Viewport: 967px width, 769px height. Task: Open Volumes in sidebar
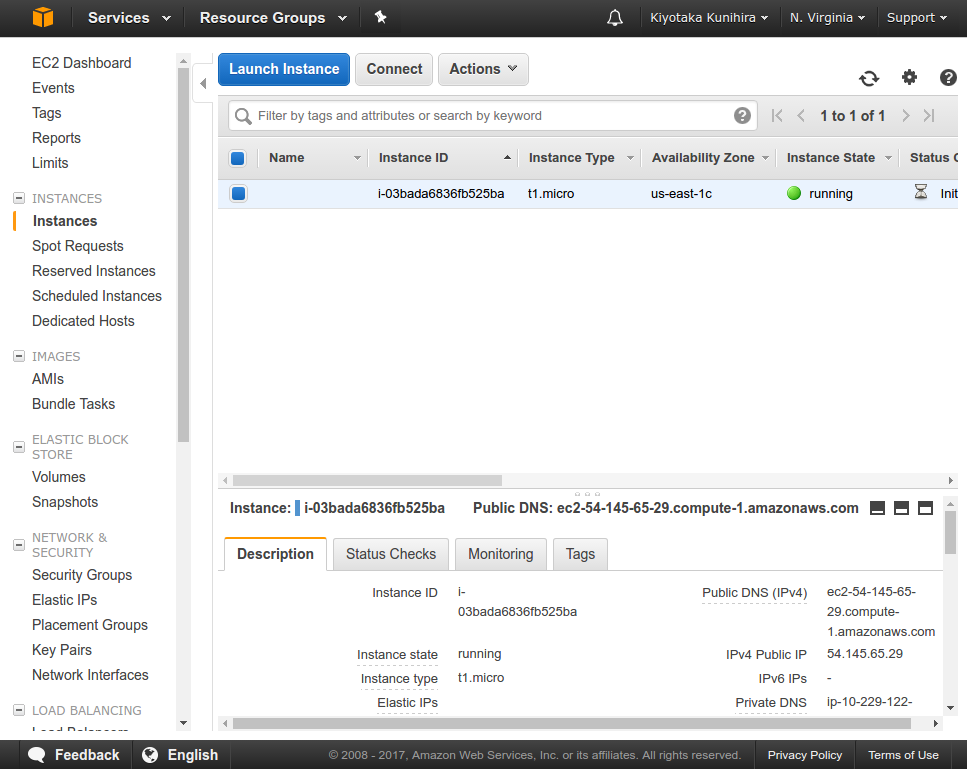[59, 477]
